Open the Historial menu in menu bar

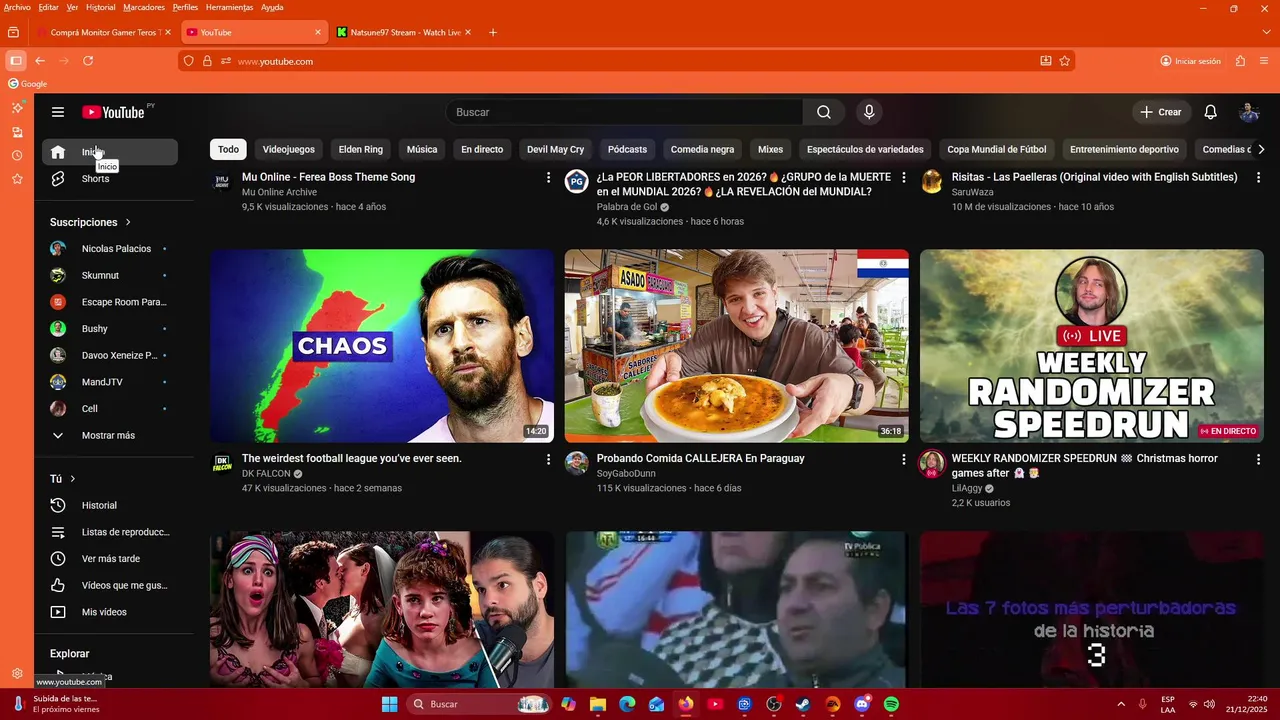point(100,7)
